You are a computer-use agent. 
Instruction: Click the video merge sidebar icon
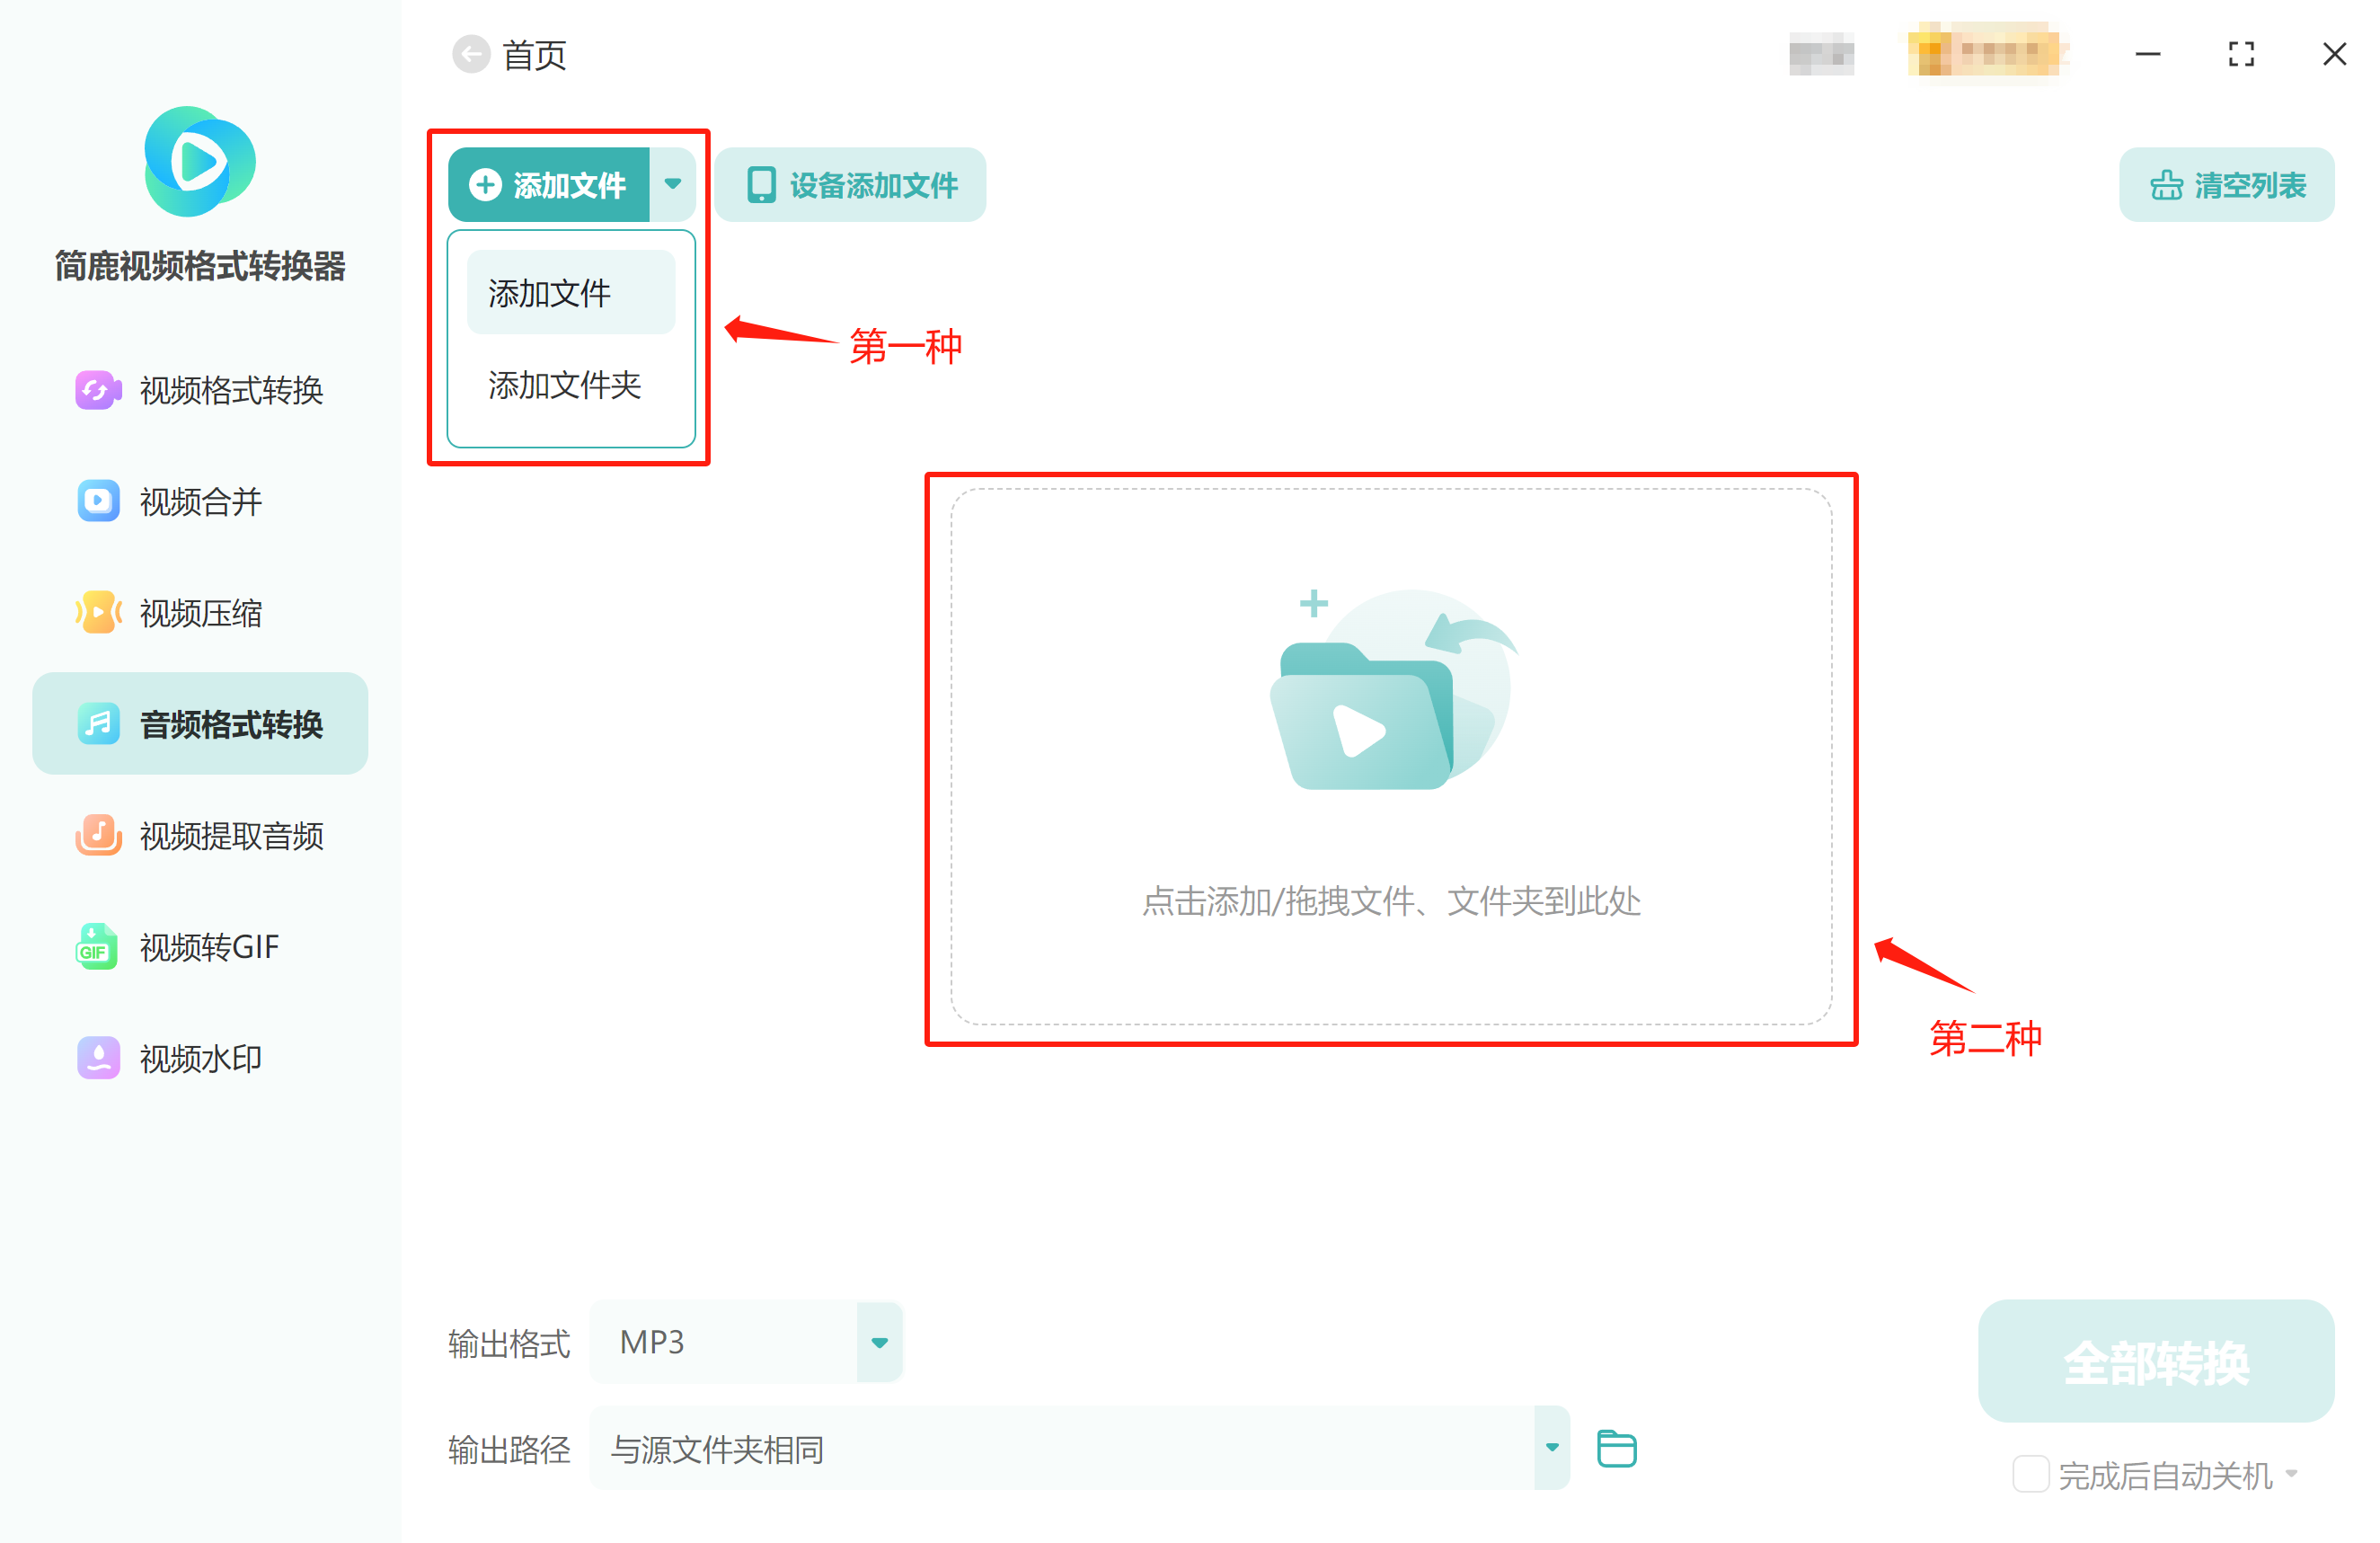click(x=98, y=501)
